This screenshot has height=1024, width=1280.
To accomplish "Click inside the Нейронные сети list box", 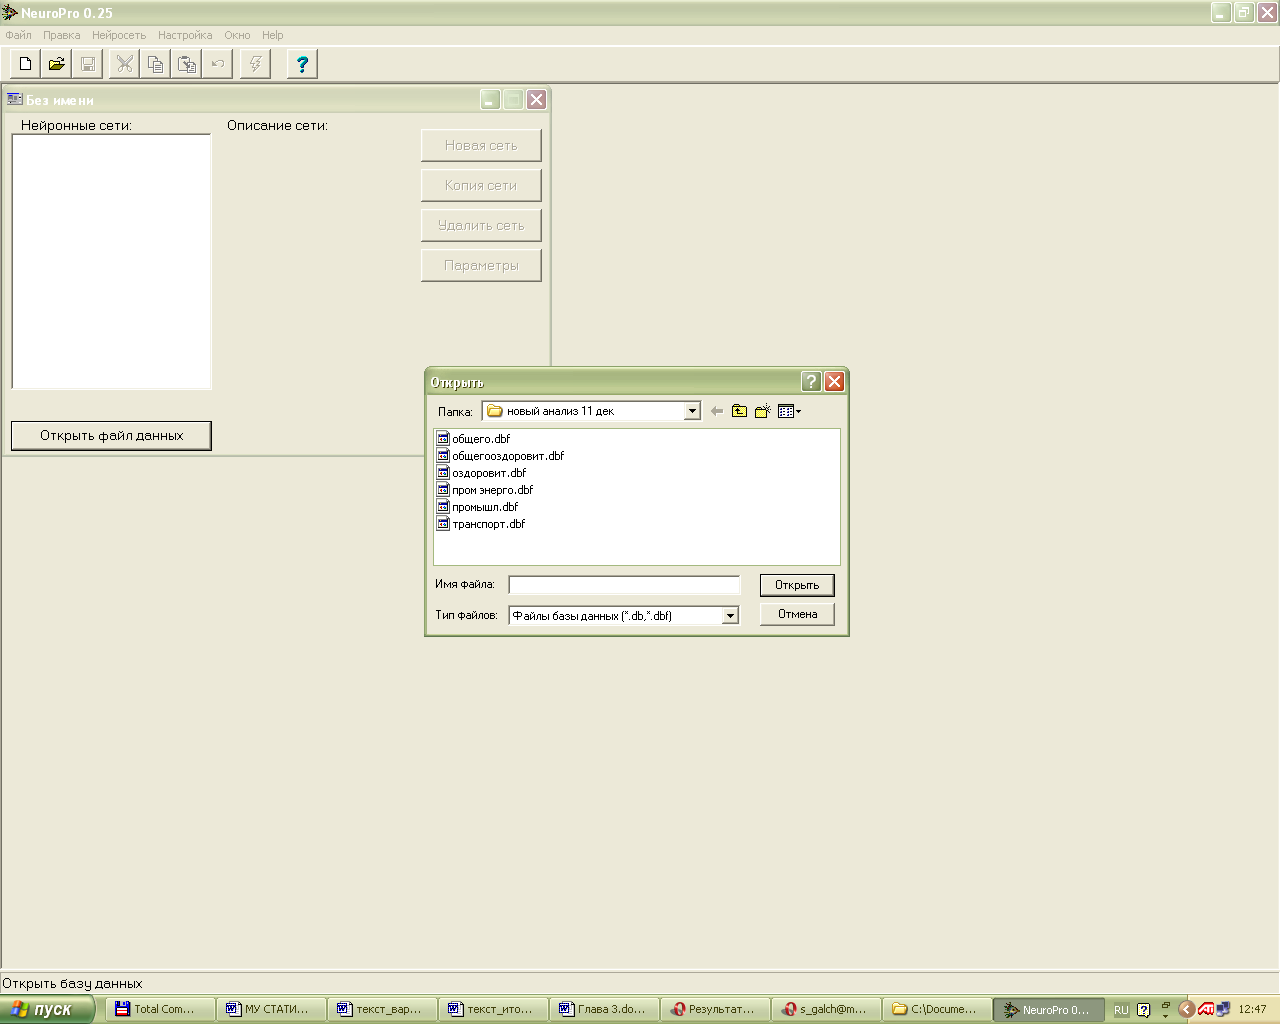I will click(x=111, y=261).
